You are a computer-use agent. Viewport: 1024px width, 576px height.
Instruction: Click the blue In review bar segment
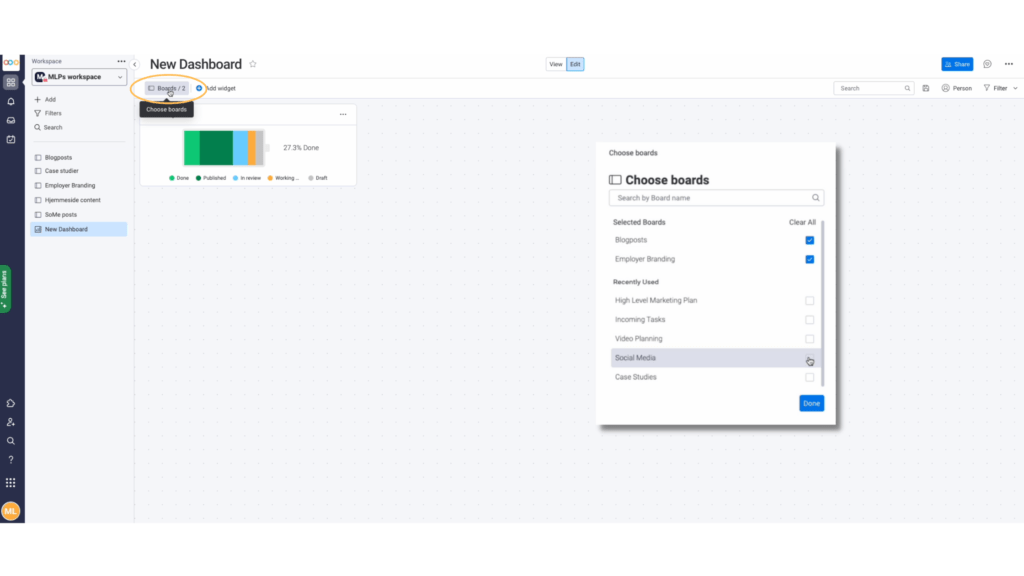pyautogui.click(x=240, y=148)
